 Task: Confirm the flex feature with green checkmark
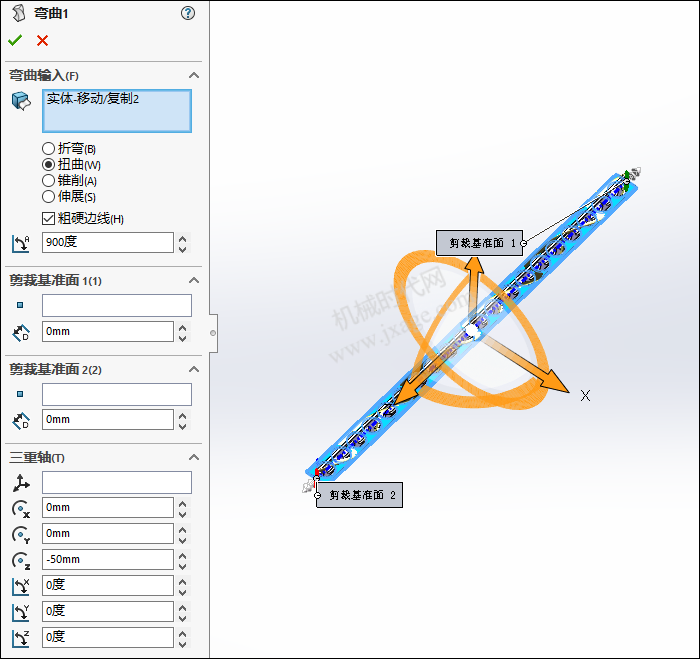tap(15, 41)
